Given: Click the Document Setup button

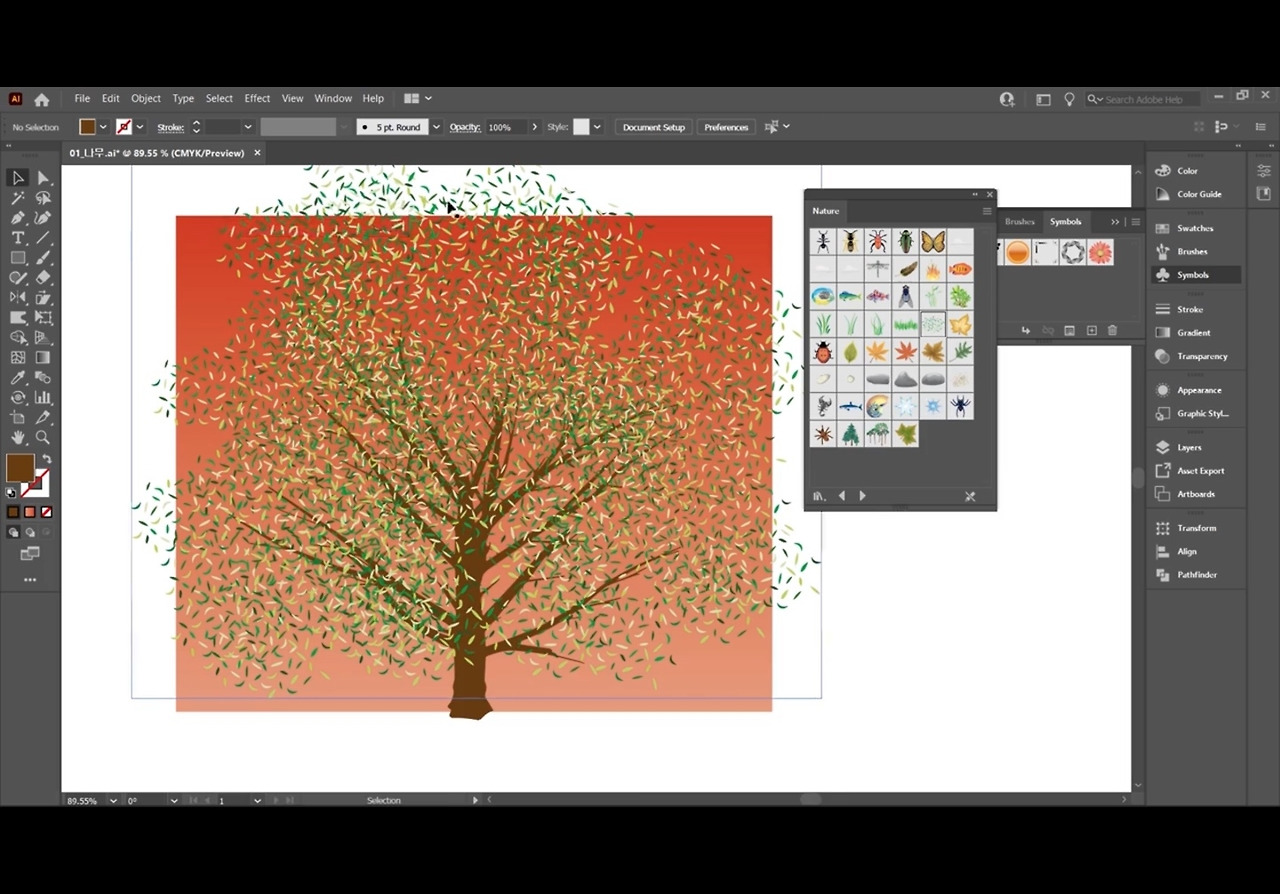Looking at the screenshot, I should [654, 127].
